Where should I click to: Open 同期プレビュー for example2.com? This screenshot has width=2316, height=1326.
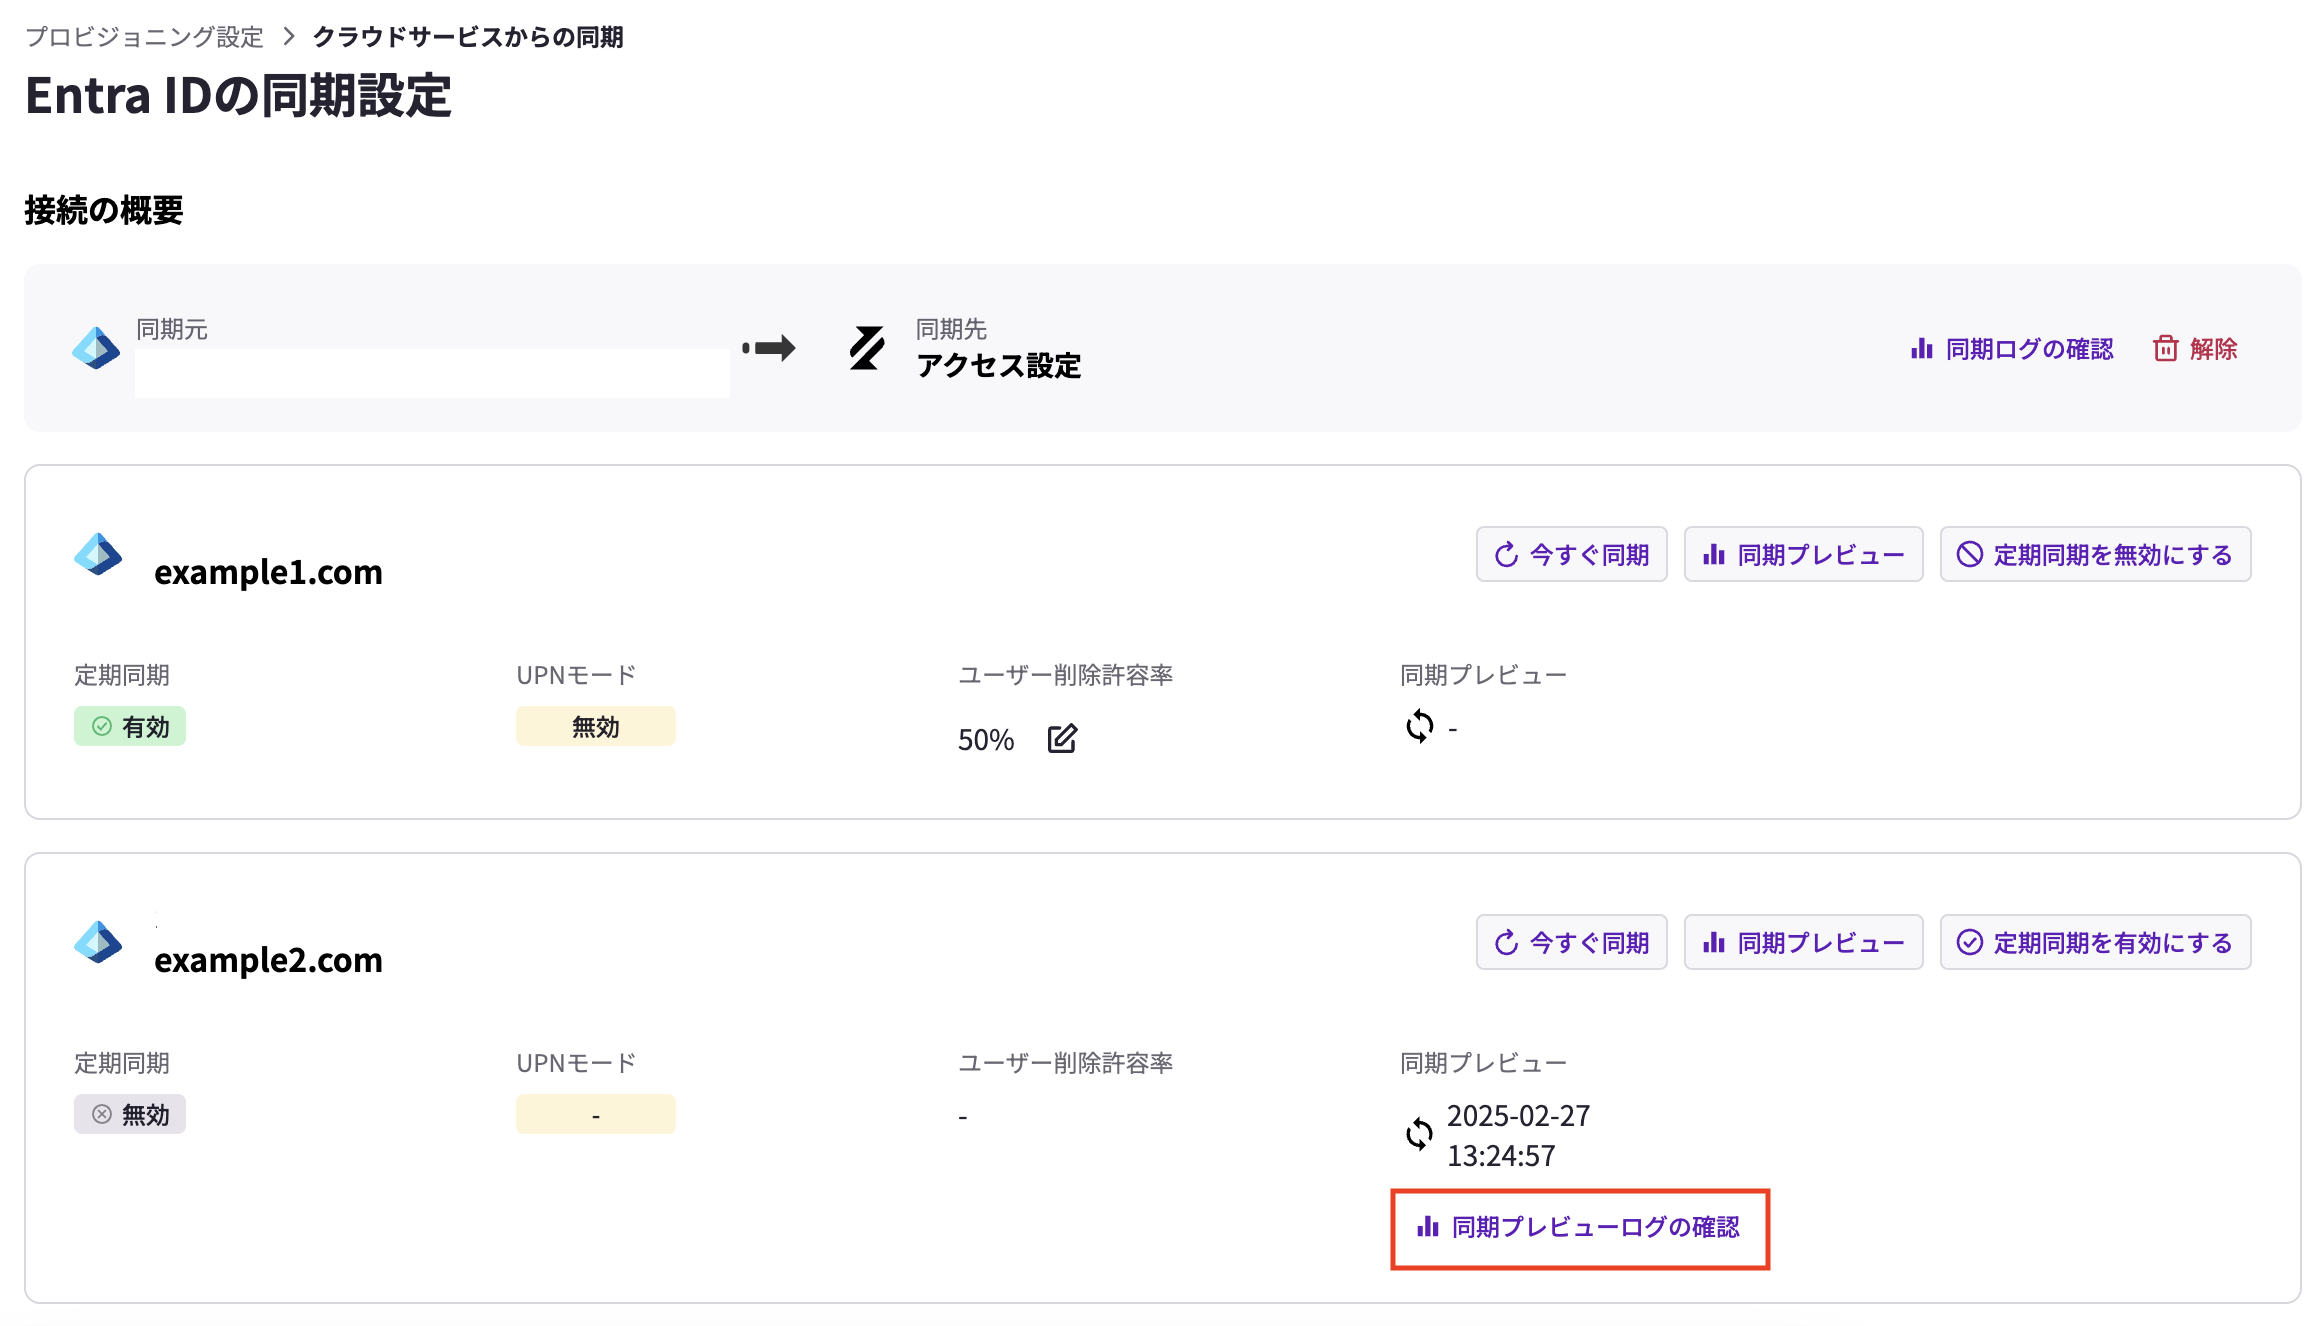tap(1803, 941)
